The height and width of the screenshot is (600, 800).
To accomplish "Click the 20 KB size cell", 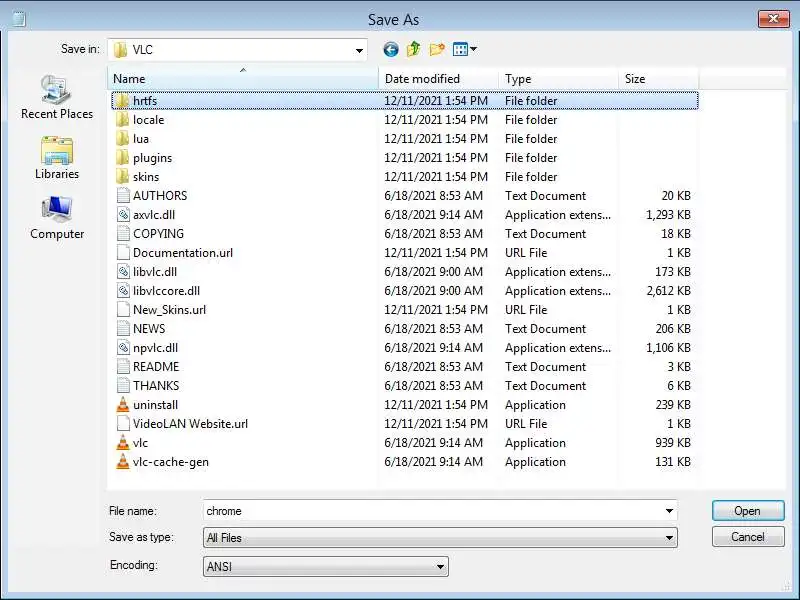I will click(676, 195).
